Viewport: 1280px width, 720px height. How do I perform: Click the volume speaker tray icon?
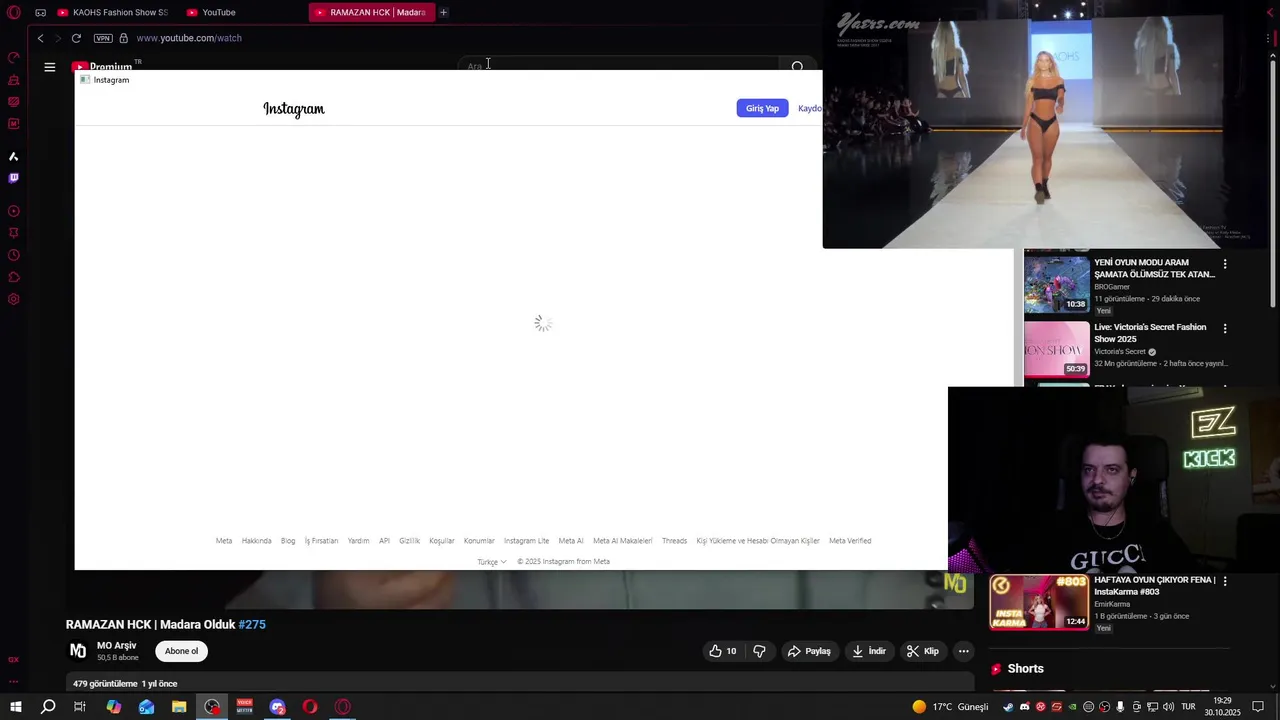(1168, 707)
